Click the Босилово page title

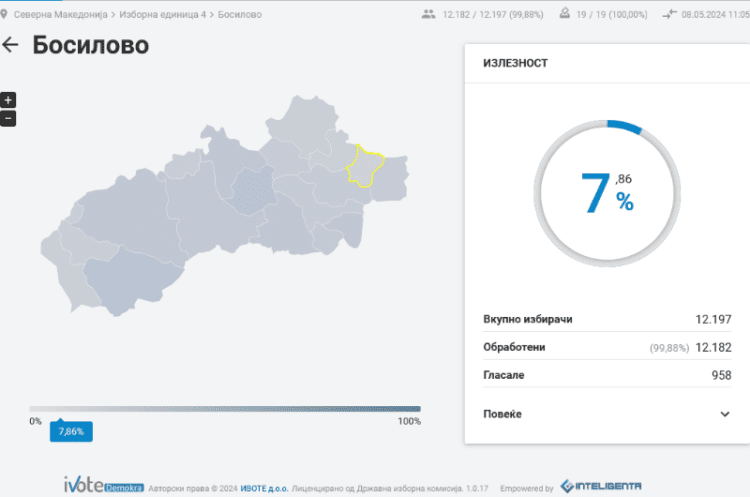pyautogui.click(x=91, y=45)
